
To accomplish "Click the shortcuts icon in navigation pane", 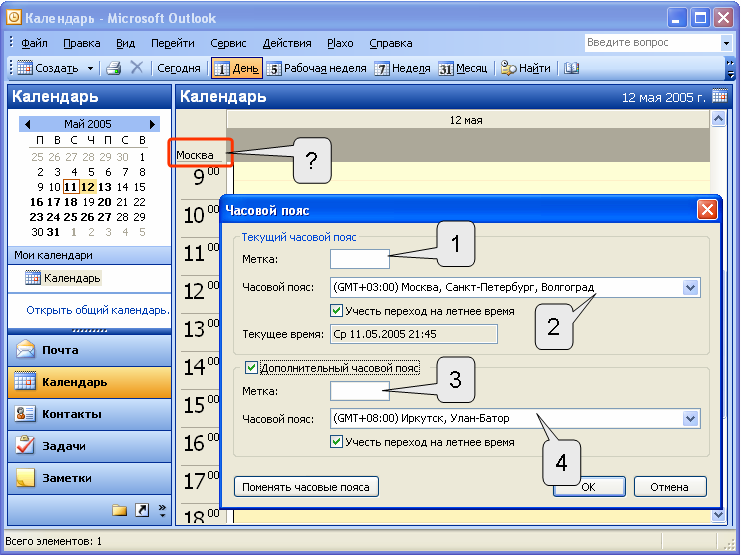I will tap(142, 510).
